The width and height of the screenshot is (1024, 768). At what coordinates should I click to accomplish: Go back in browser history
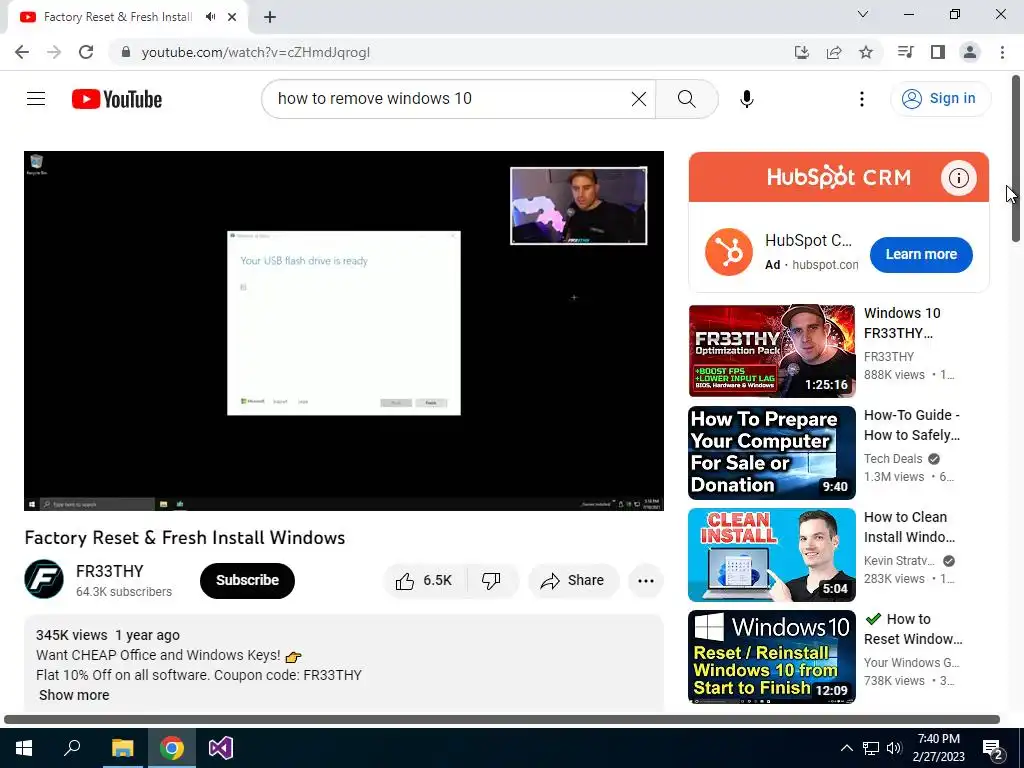[x=22, y=52]
